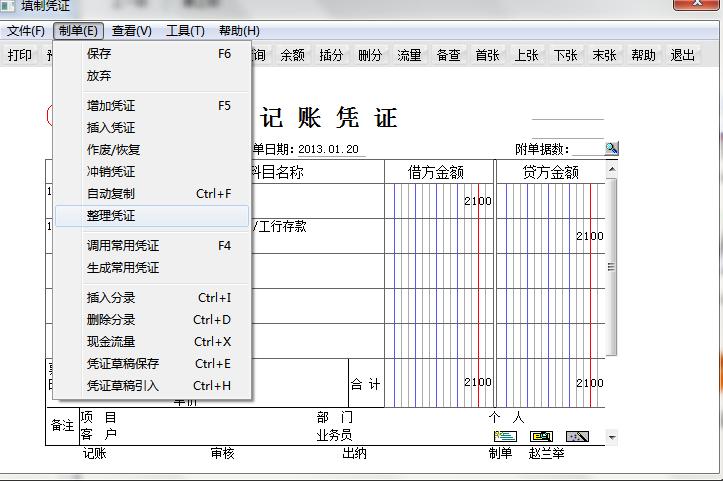Click the 备注 label
The width and height of the screenshot is (723, 481).
(62, 426)
